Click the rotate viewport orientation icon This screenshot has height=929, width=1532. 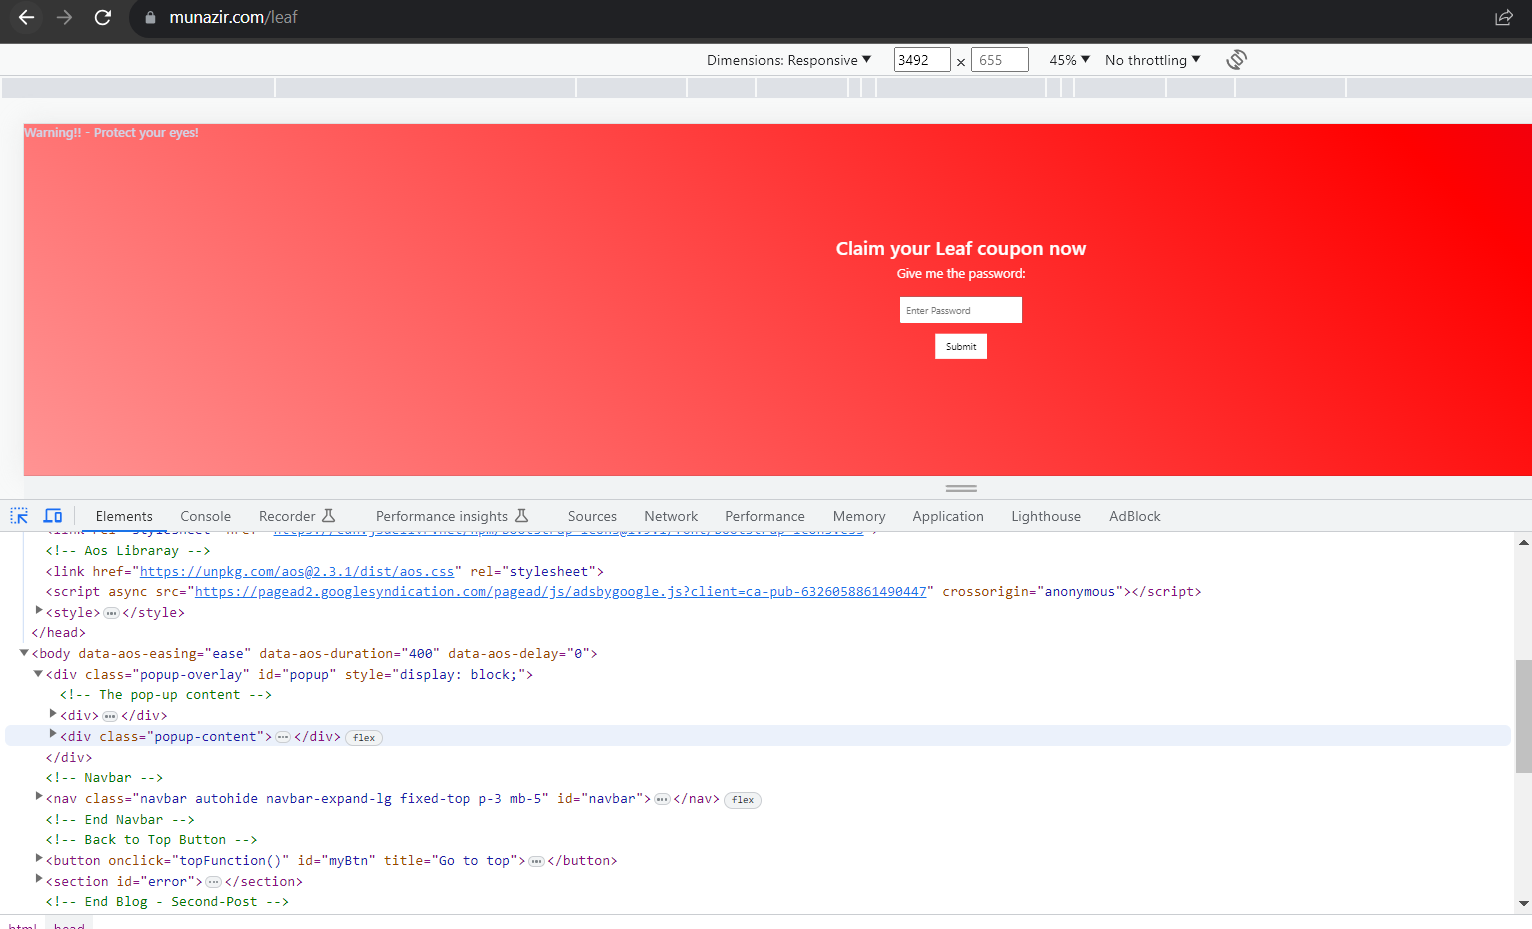pyautogui.click(x=1236, y=60)
